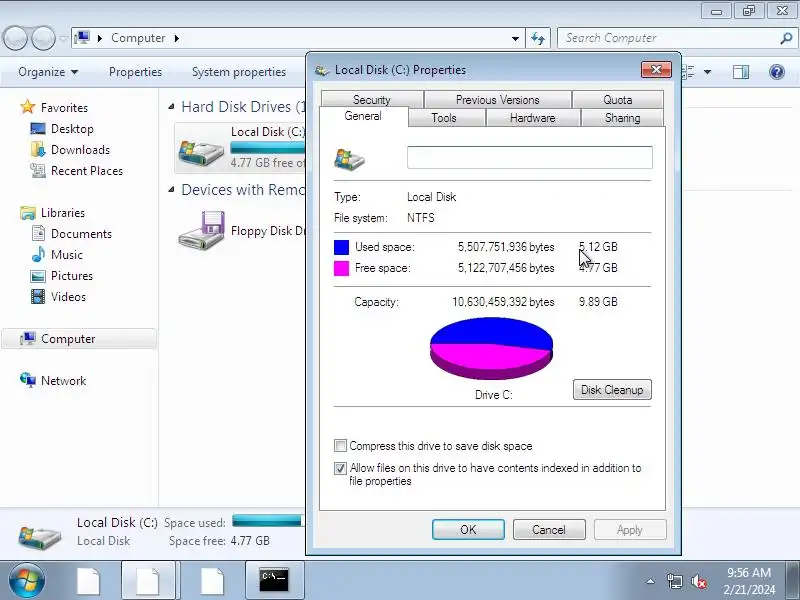Click the Videos film icon
Viewport: 800px width, 600px height.
38,296
